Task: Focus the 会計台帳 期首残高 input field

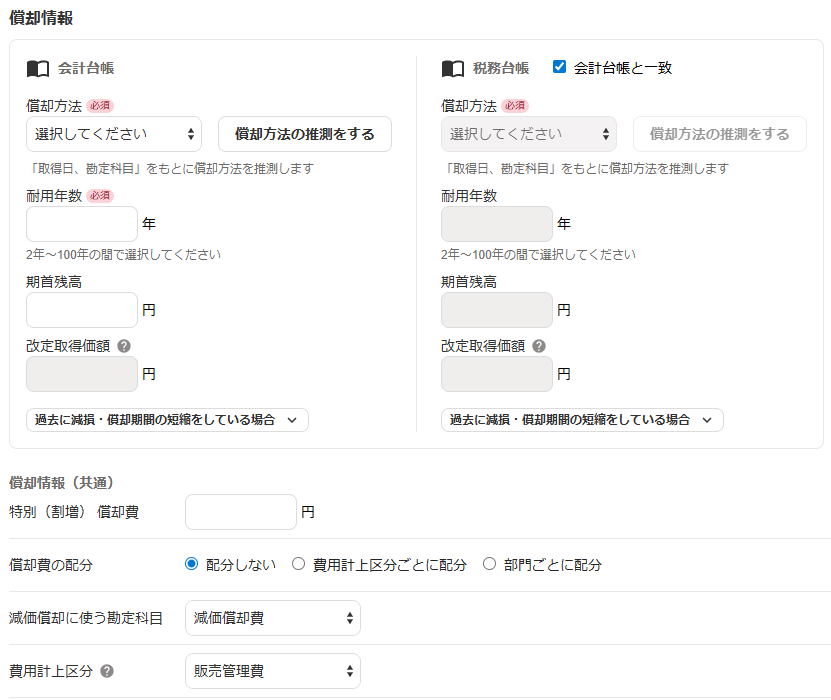Action: pyautogui.click(x=82, y=310)
